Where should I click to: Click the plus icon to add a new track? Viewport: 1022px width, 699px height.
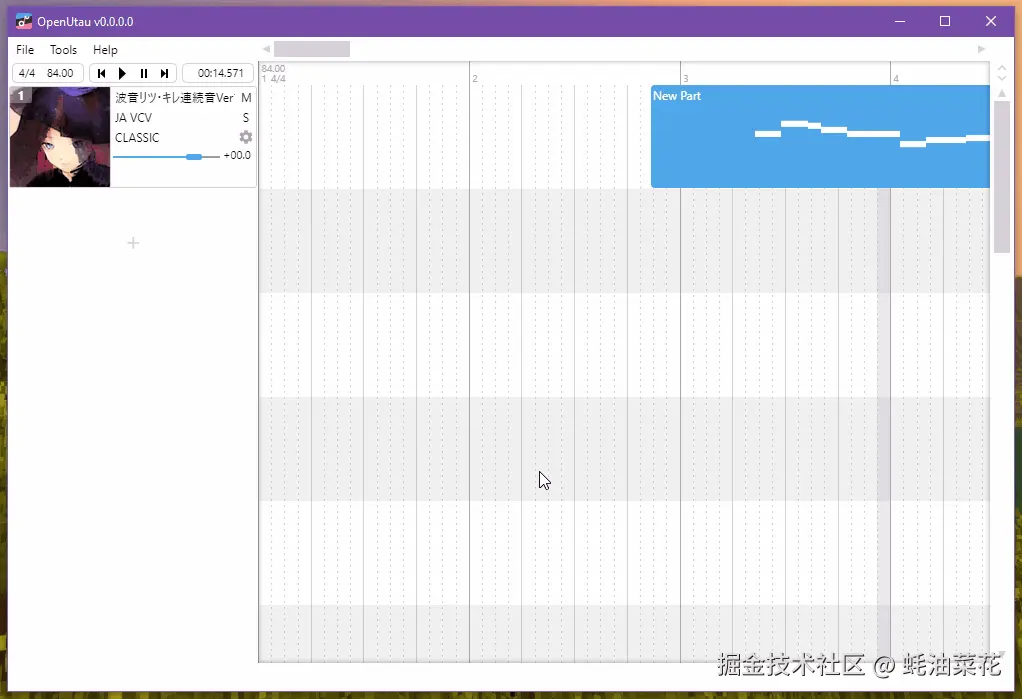tap(132, 242)
